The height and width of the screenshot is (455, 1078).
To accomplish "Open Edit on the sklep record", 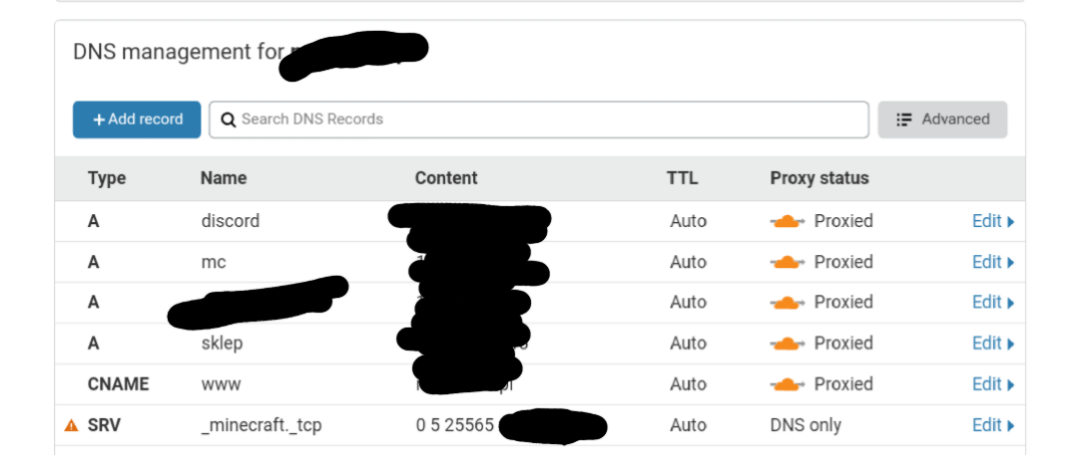I will [x=993, y=343].
